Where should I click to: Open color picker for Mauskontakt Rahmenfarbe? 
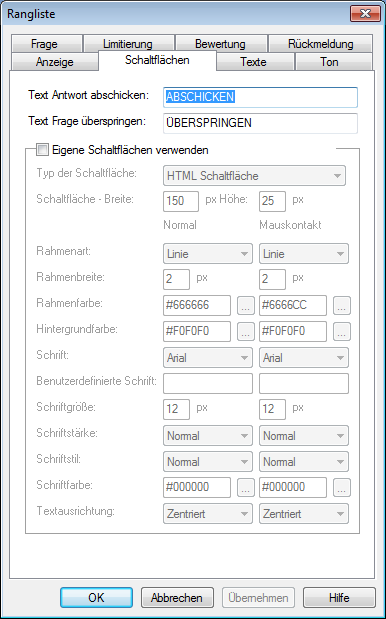click(342, 306)
